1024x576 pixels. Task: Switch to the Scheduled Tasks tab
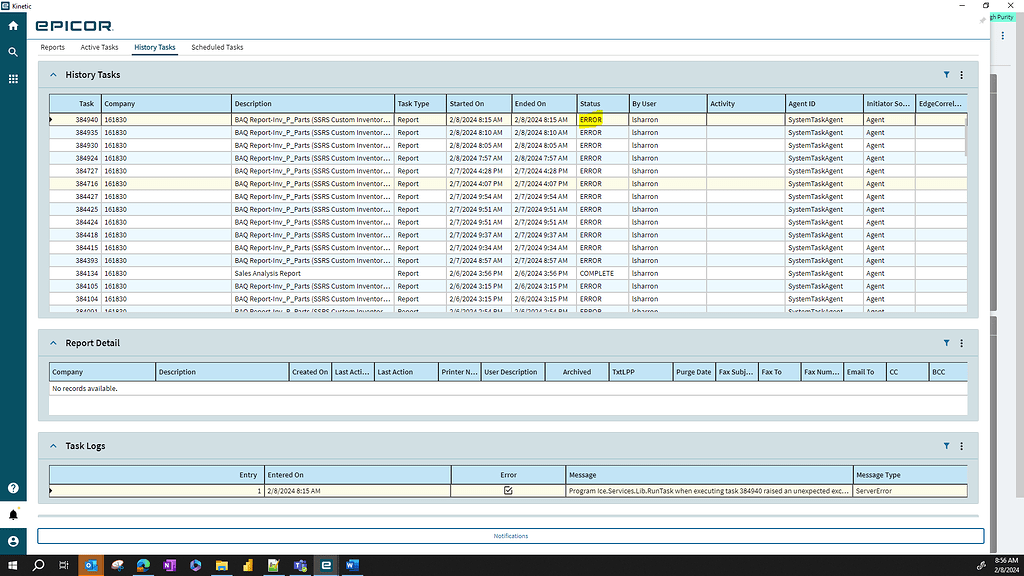(x=216, y=46)
